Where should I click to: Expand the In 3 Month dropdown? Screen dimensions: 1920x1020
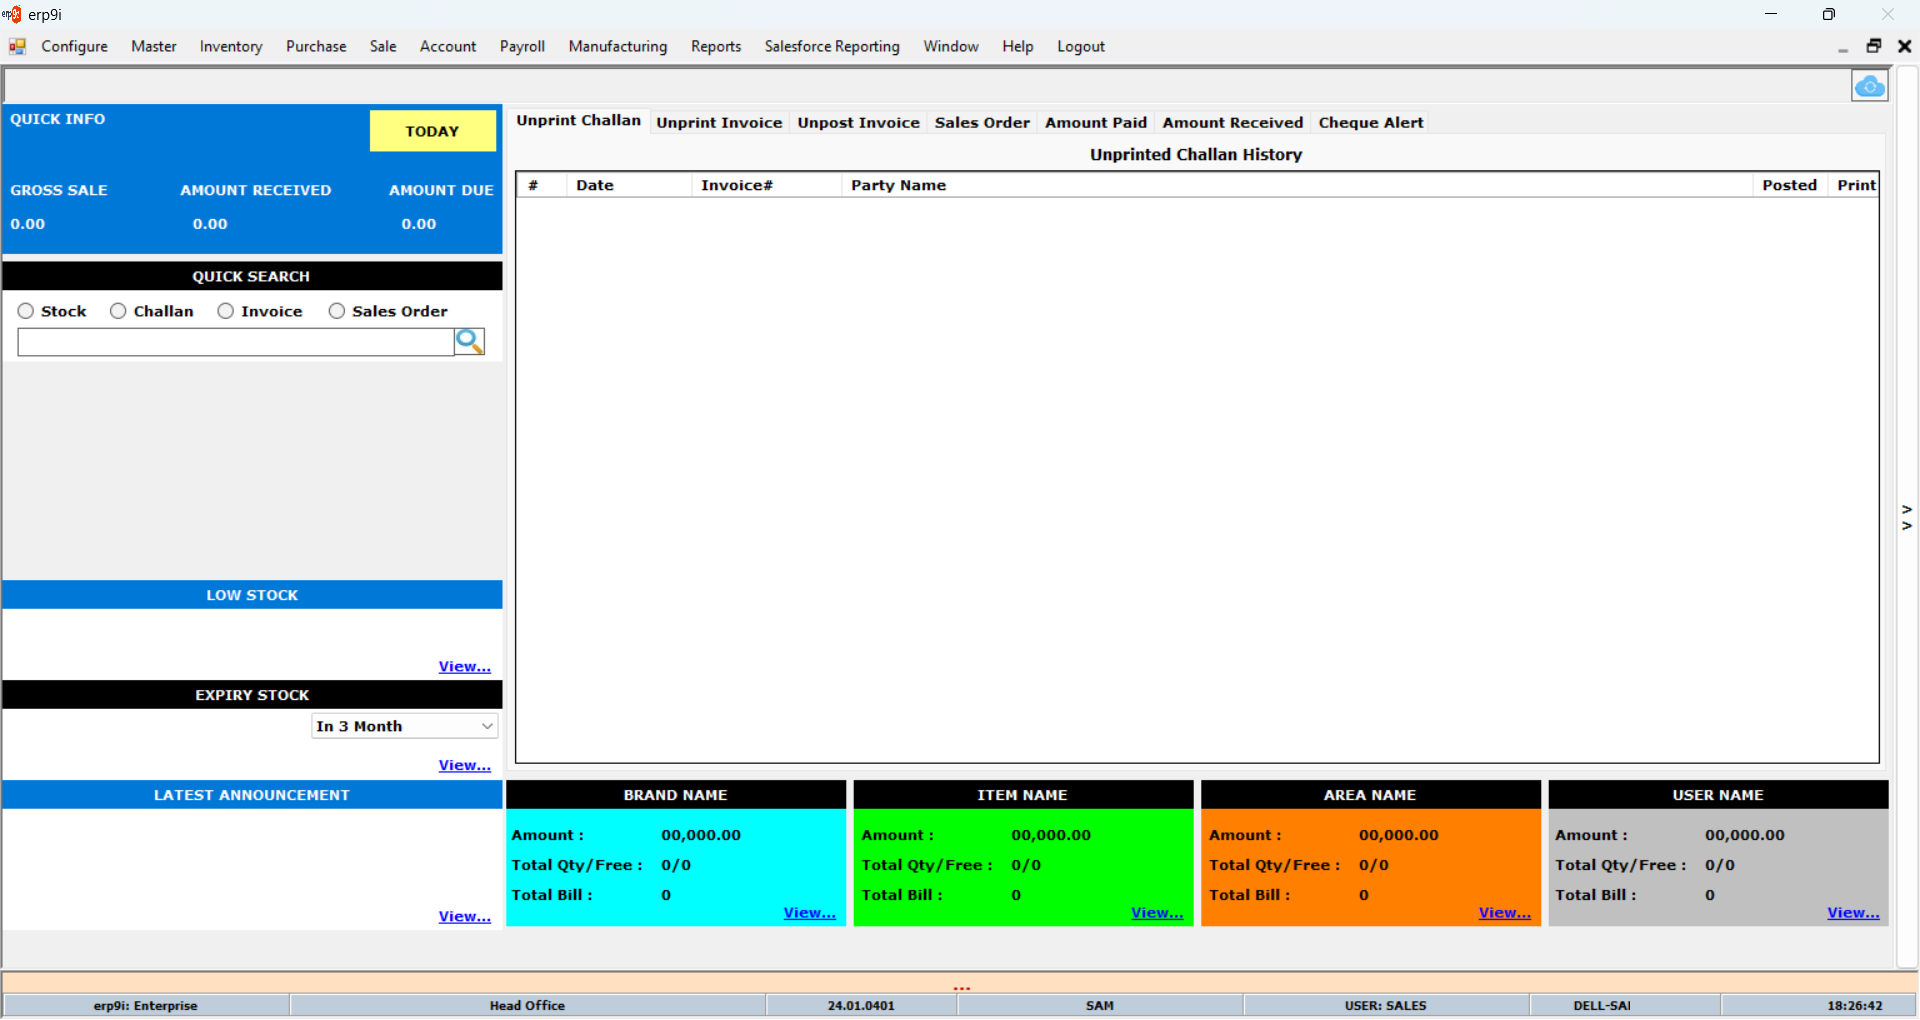[x=487, y=726]
